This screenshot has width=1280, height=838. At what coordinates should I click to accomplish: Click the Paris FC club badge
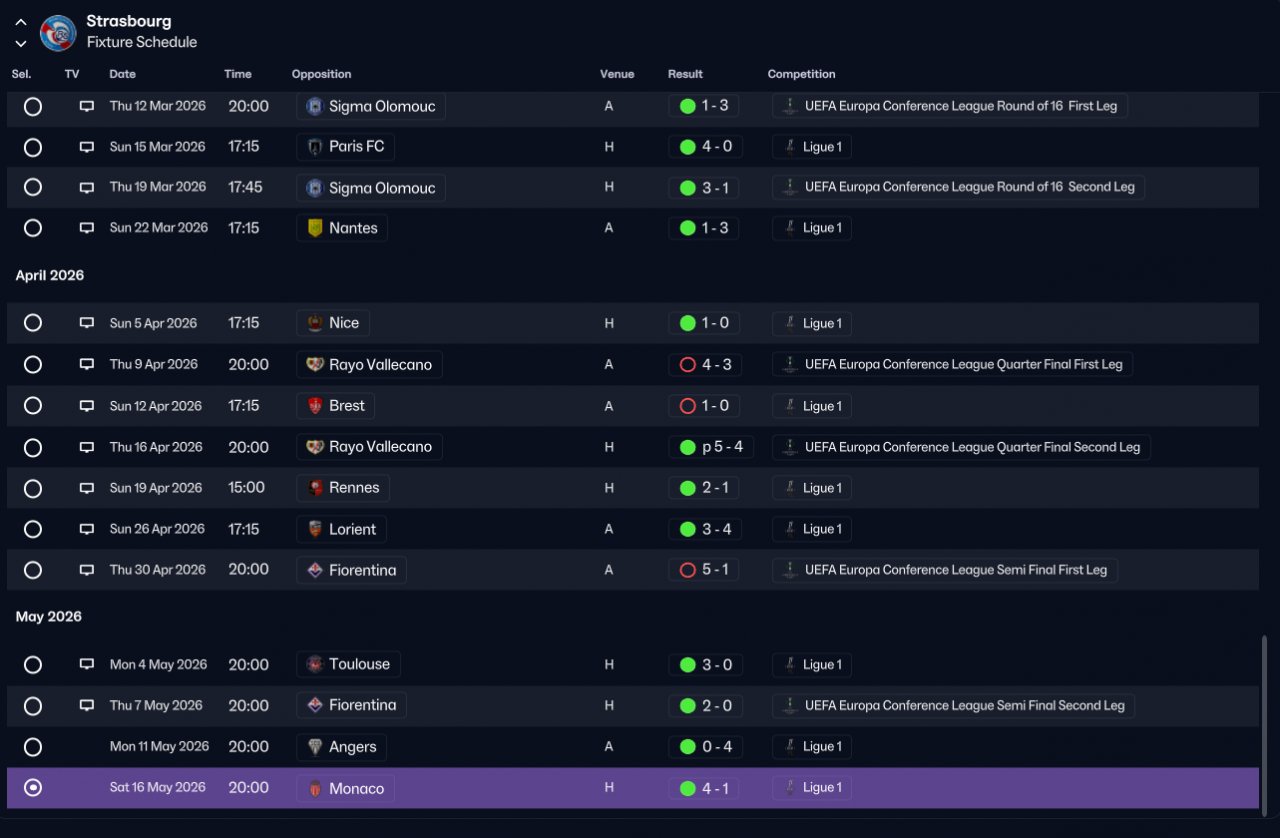pyautogui.click(x=315, y=147)
